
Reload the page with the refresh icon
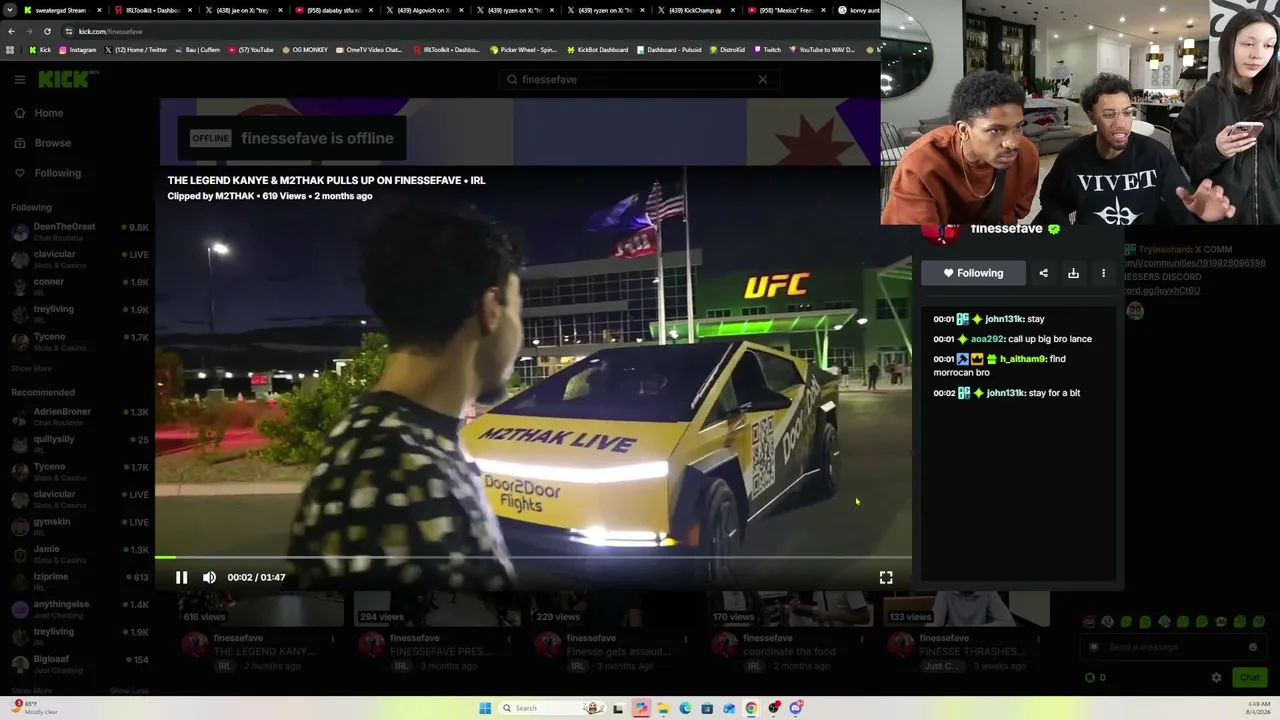tap(47, 31)
